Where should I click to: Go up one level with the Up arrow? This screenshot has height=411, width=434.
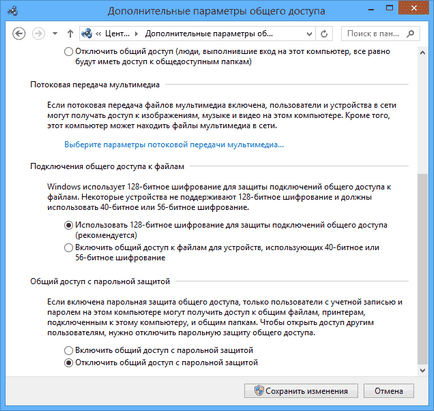click(x=70, y=34)
